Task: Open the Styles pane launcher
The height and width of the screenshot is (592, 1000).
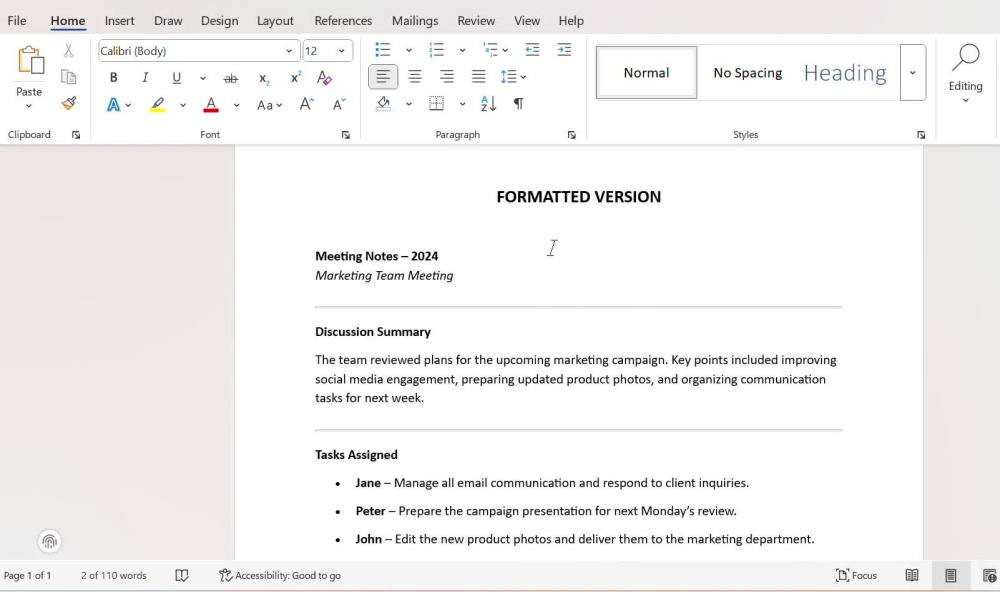Action: (921, 135)
